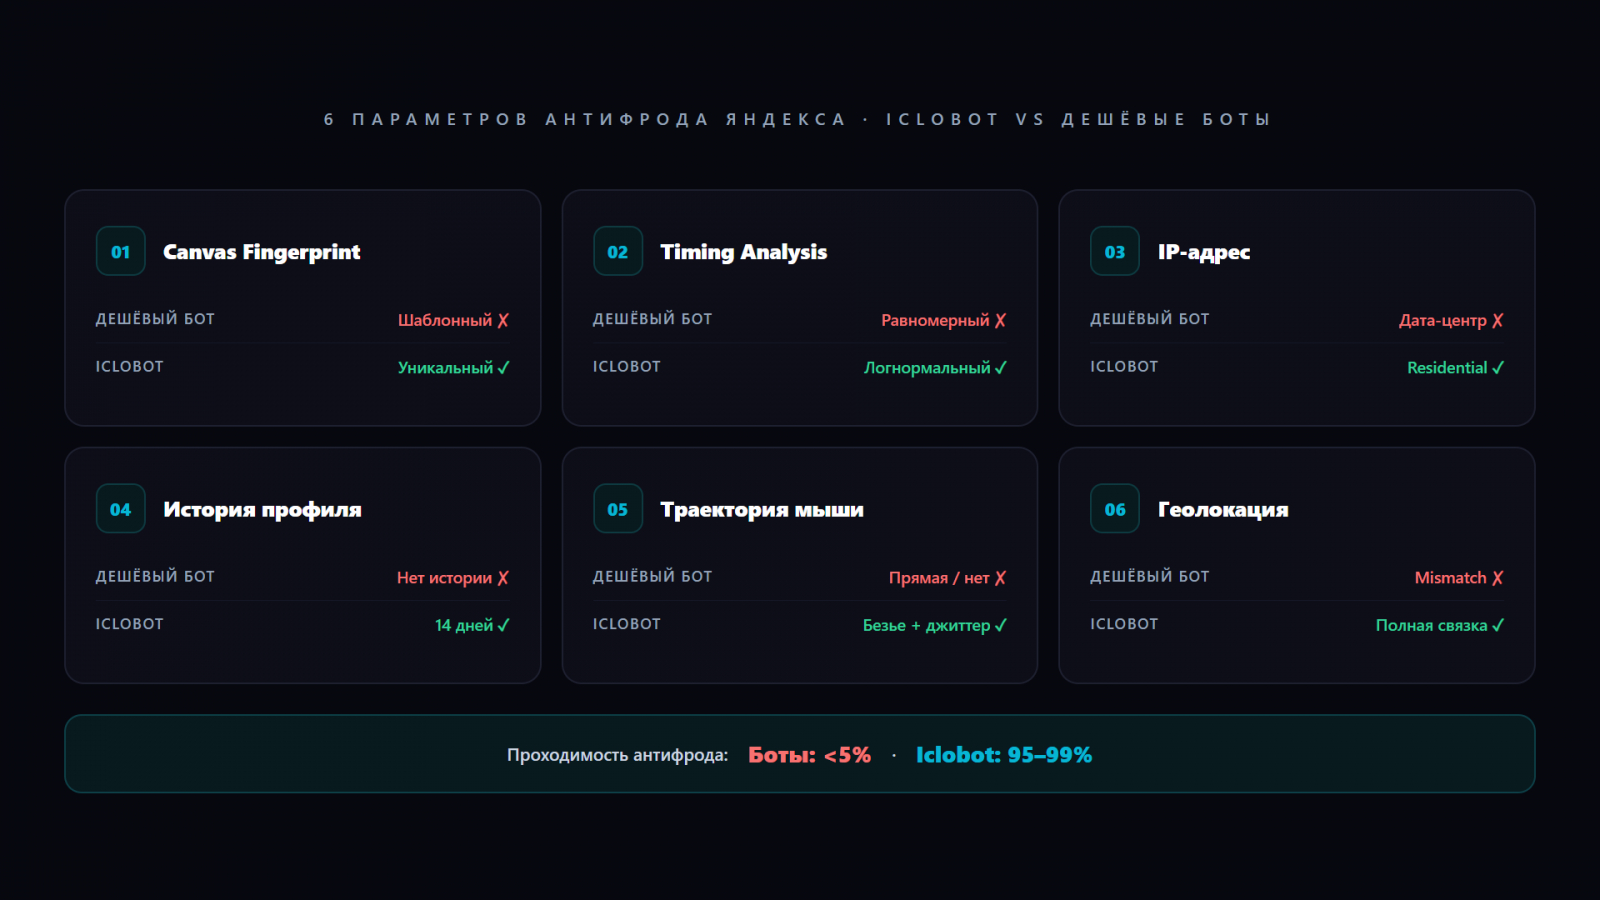This screenshot has width=1600, height=900.
Task: Click the 01 number badge
Action: click(x=121, y=252)
